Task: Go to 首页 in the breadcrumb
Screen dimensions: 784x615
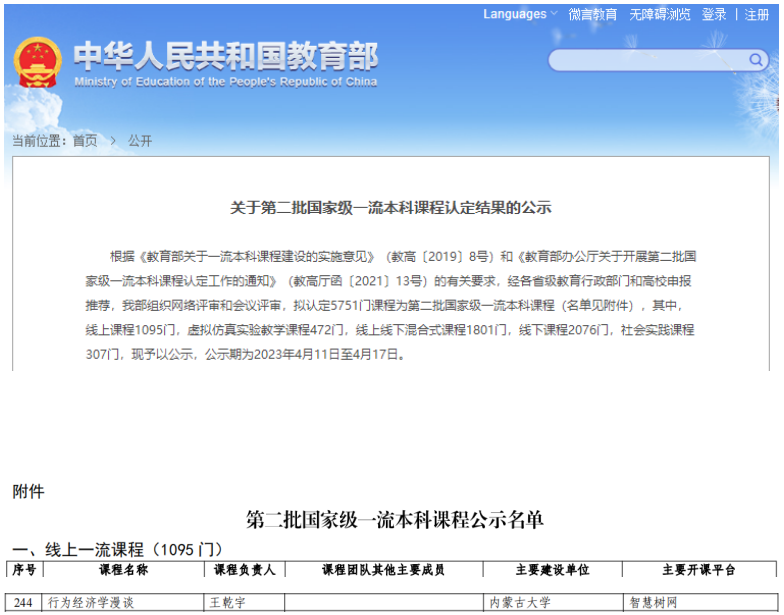Action: 85,141
